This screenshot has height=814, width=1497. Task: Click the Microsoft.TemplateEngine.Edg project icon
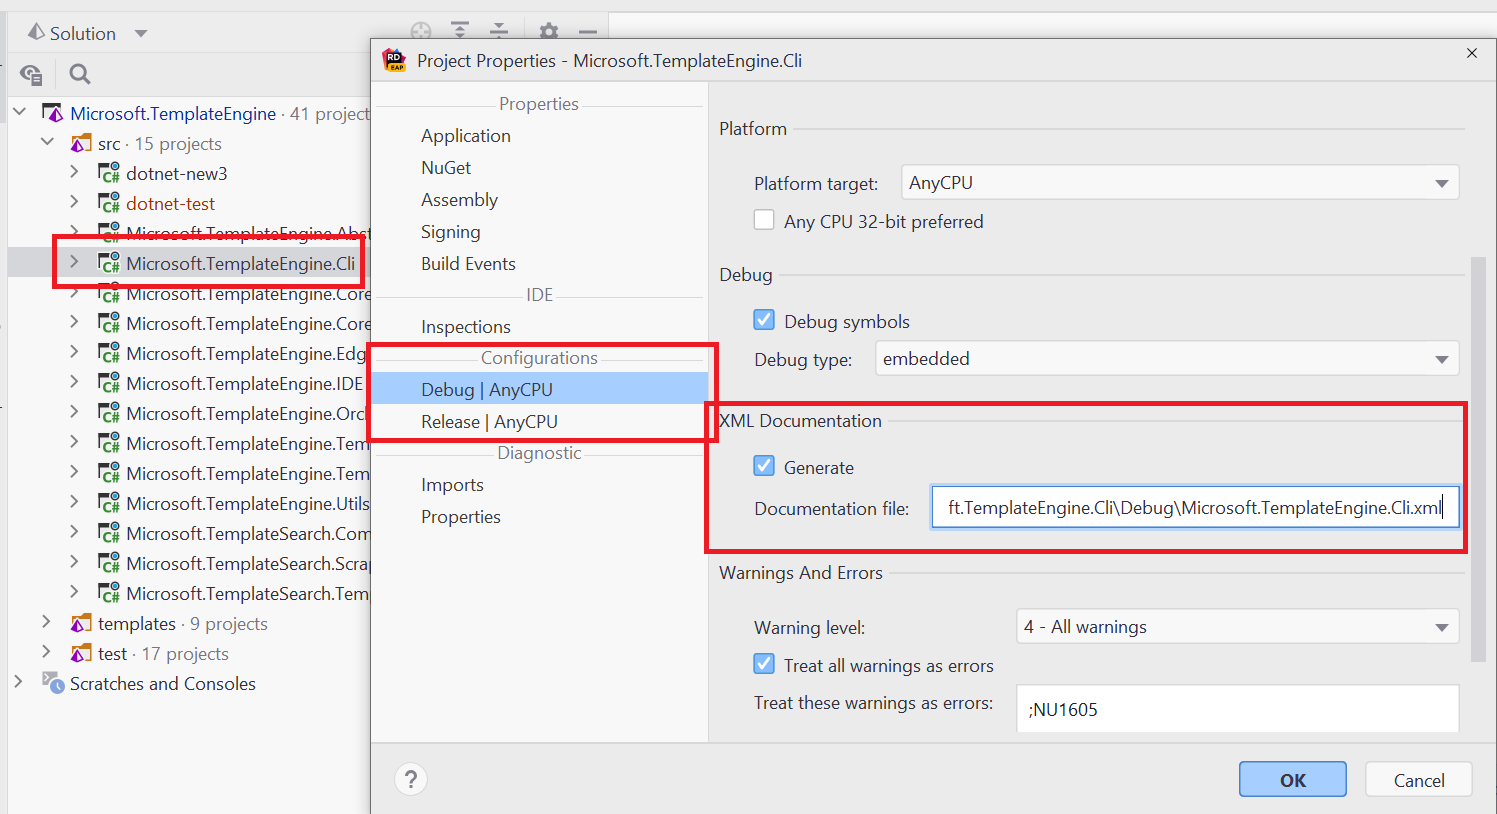tap(109, 353)
